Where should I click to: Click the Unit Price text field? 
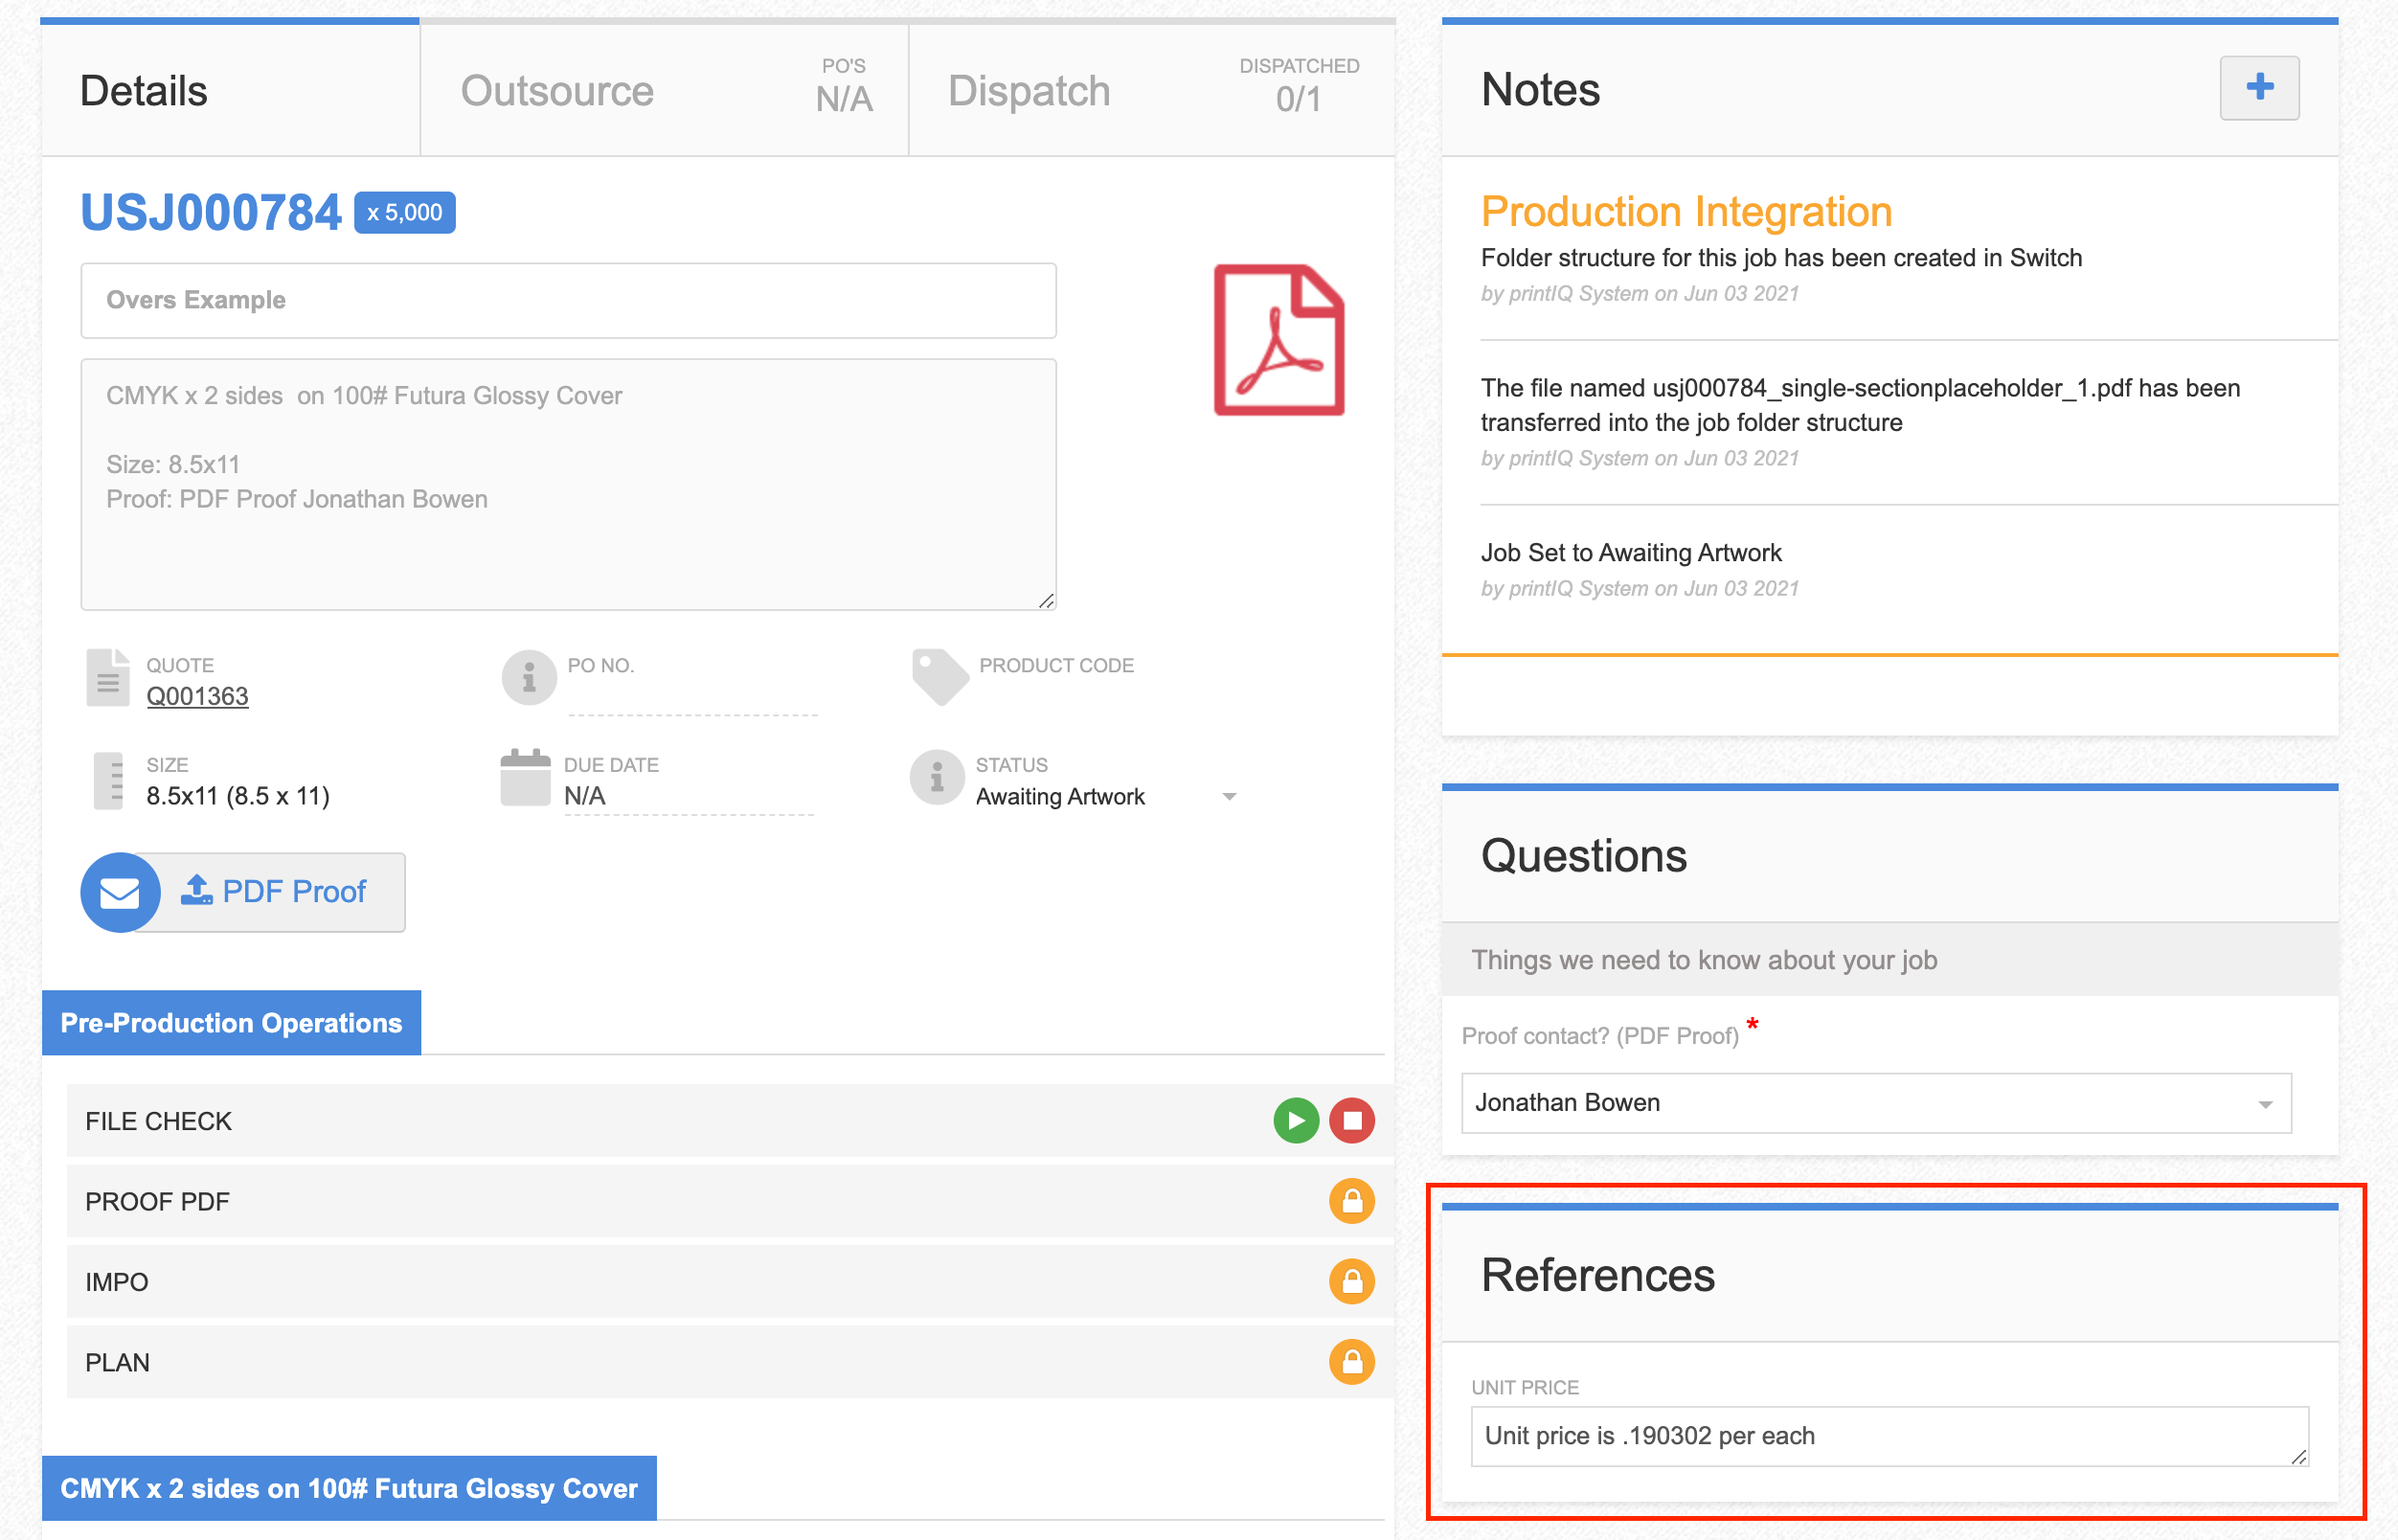point(1888,1436)
